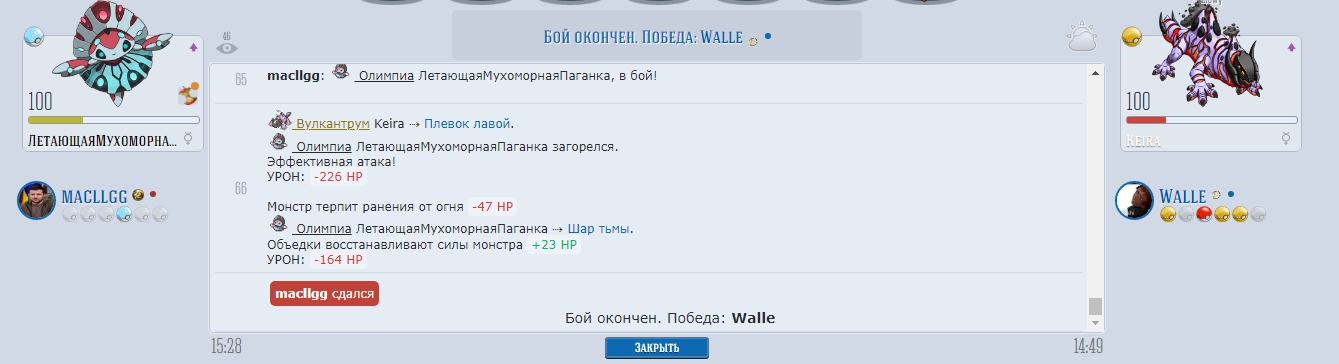This screenshot has height=364, width=1339.
Task: Click Walle's player avatar
Action: 1134,200
